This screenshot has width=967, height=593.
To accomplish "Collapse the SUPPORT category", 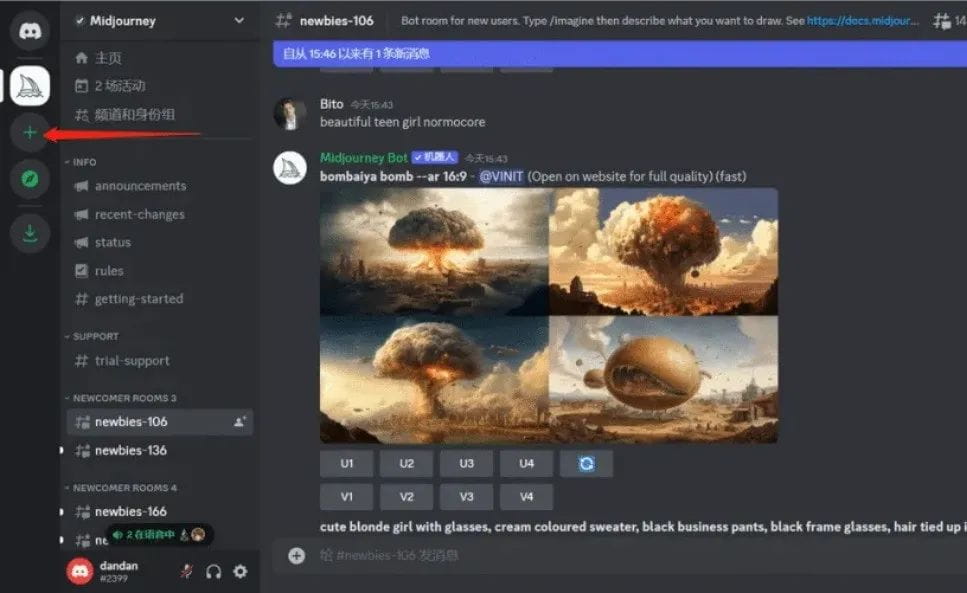I will 92,337.
